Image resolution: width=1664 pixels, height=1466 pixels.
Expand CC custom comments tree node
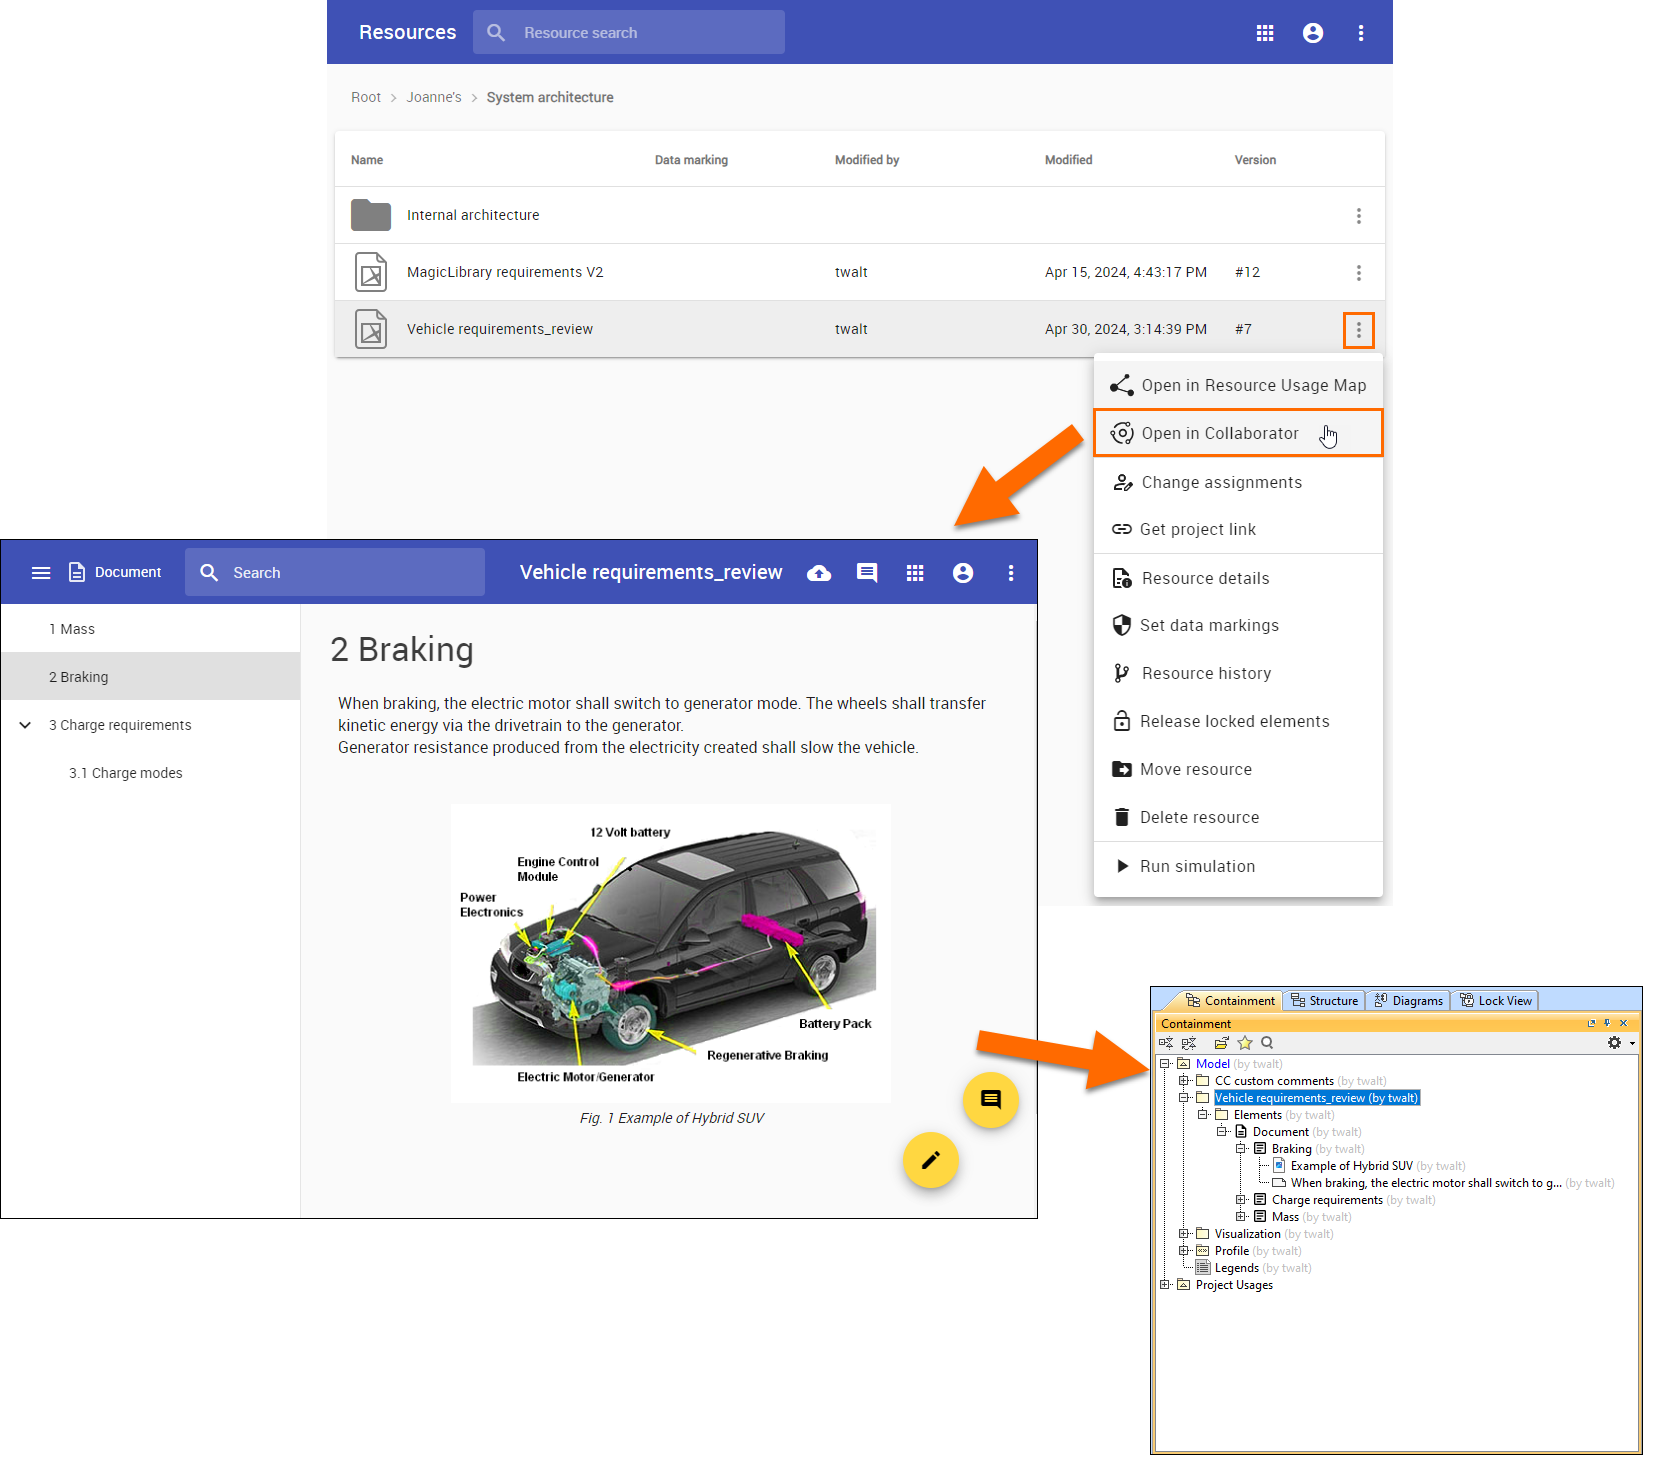1184,1081
